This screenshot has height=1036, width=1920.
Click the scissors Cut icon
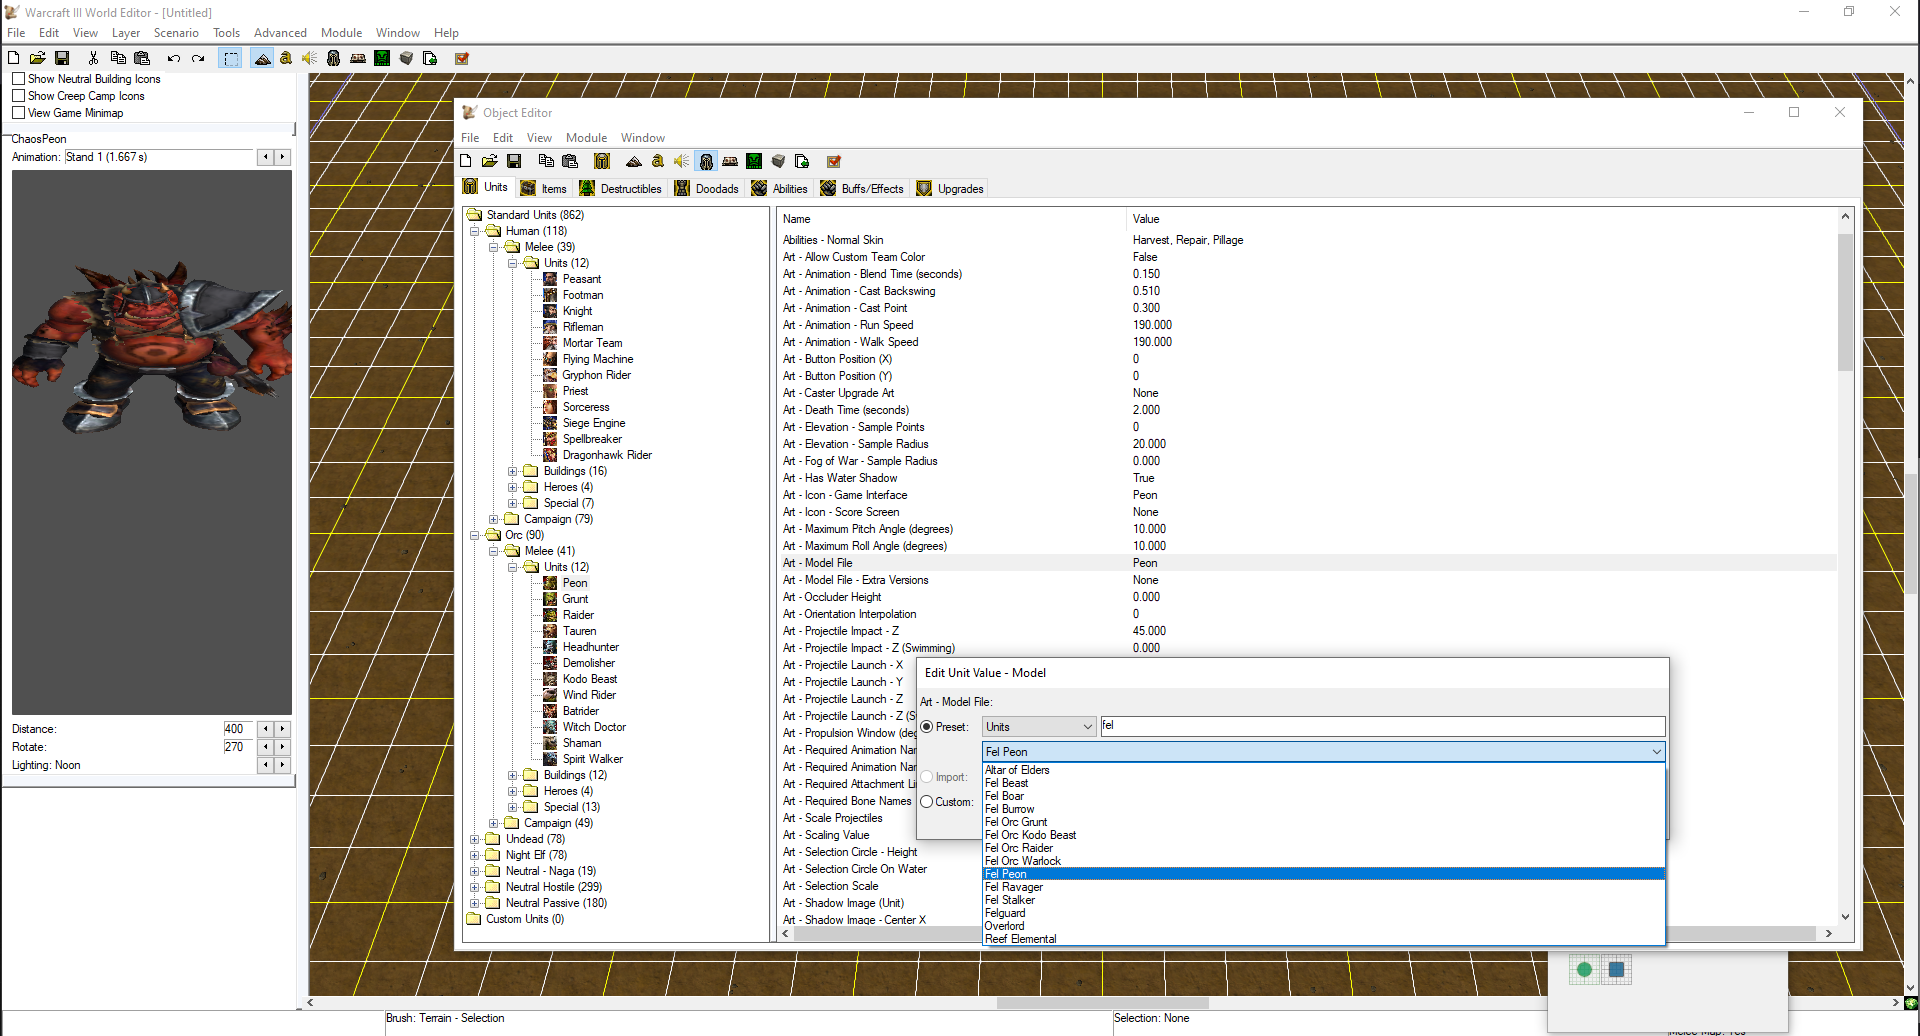(93, 59)
